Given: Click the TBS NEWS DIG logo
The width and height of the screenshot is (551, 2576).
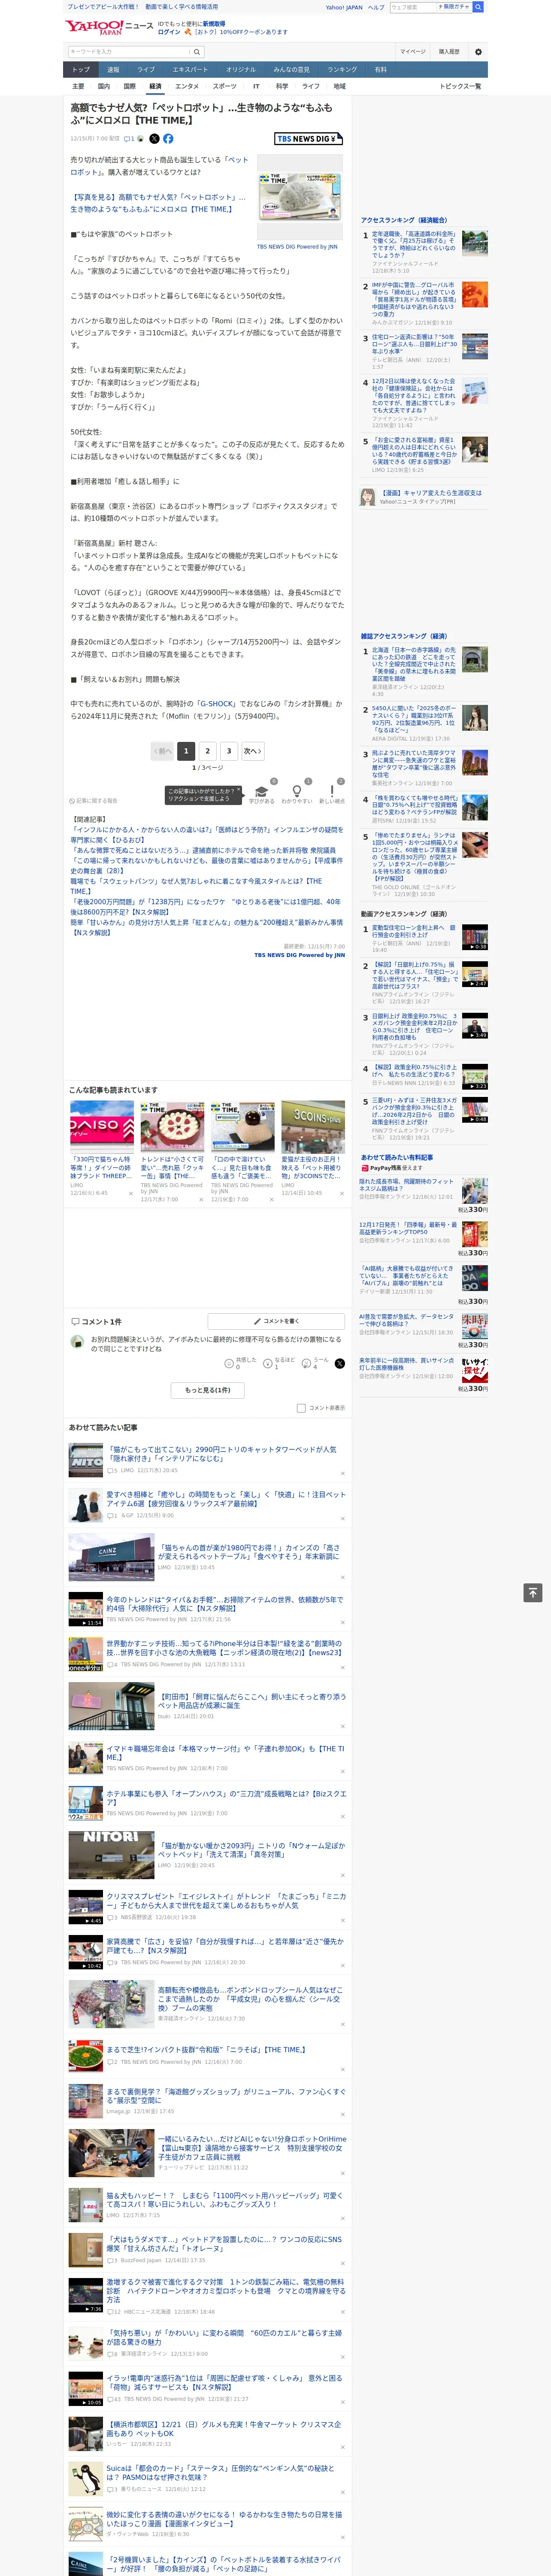Looking at the screenshot, I should click(x=308, y=139).
